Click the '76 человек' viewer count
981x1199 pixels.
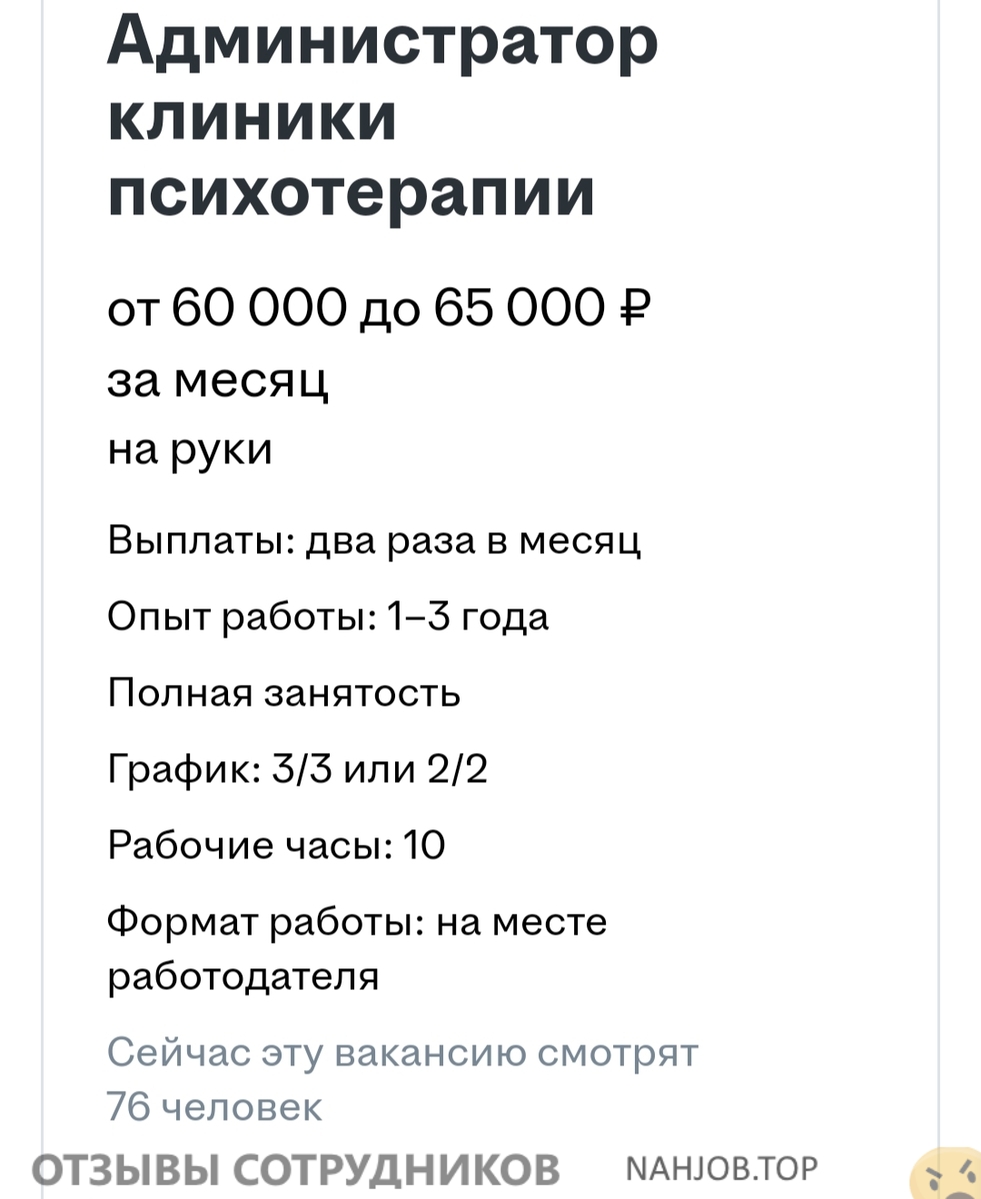(214, 1106)
